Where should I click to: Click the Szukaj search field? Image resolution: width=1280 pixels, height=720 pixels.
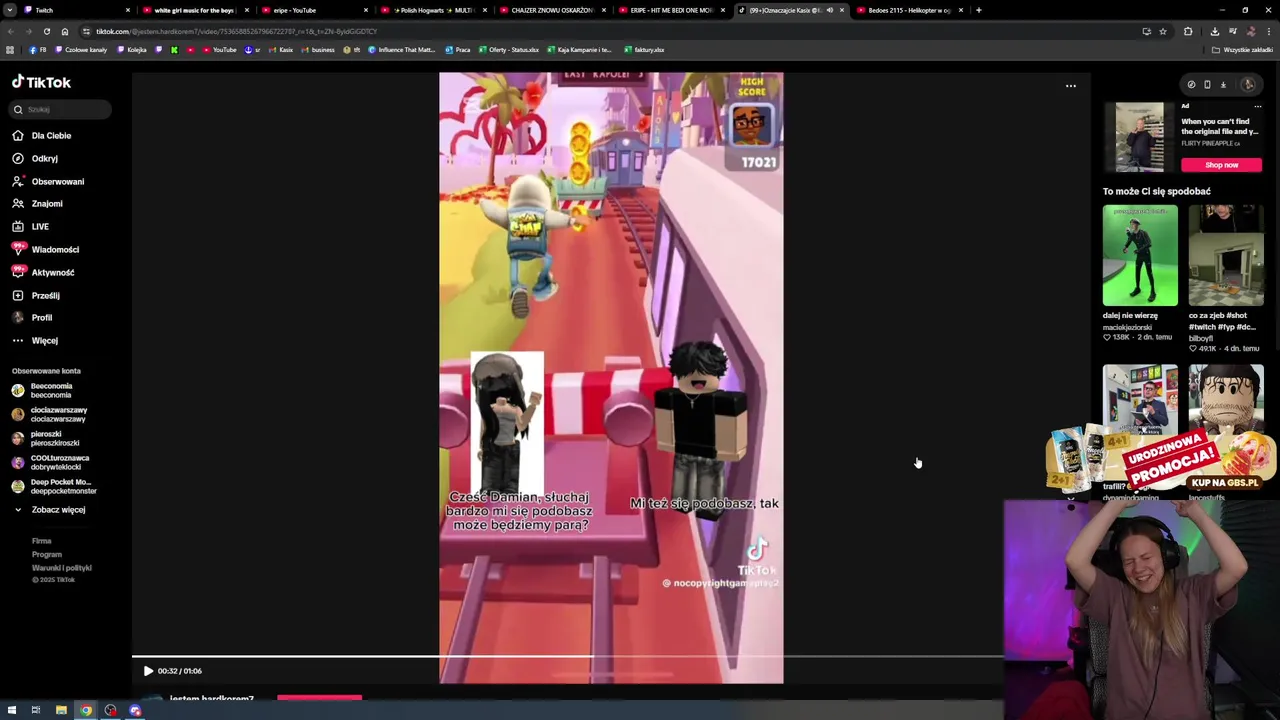coord(62,109)
